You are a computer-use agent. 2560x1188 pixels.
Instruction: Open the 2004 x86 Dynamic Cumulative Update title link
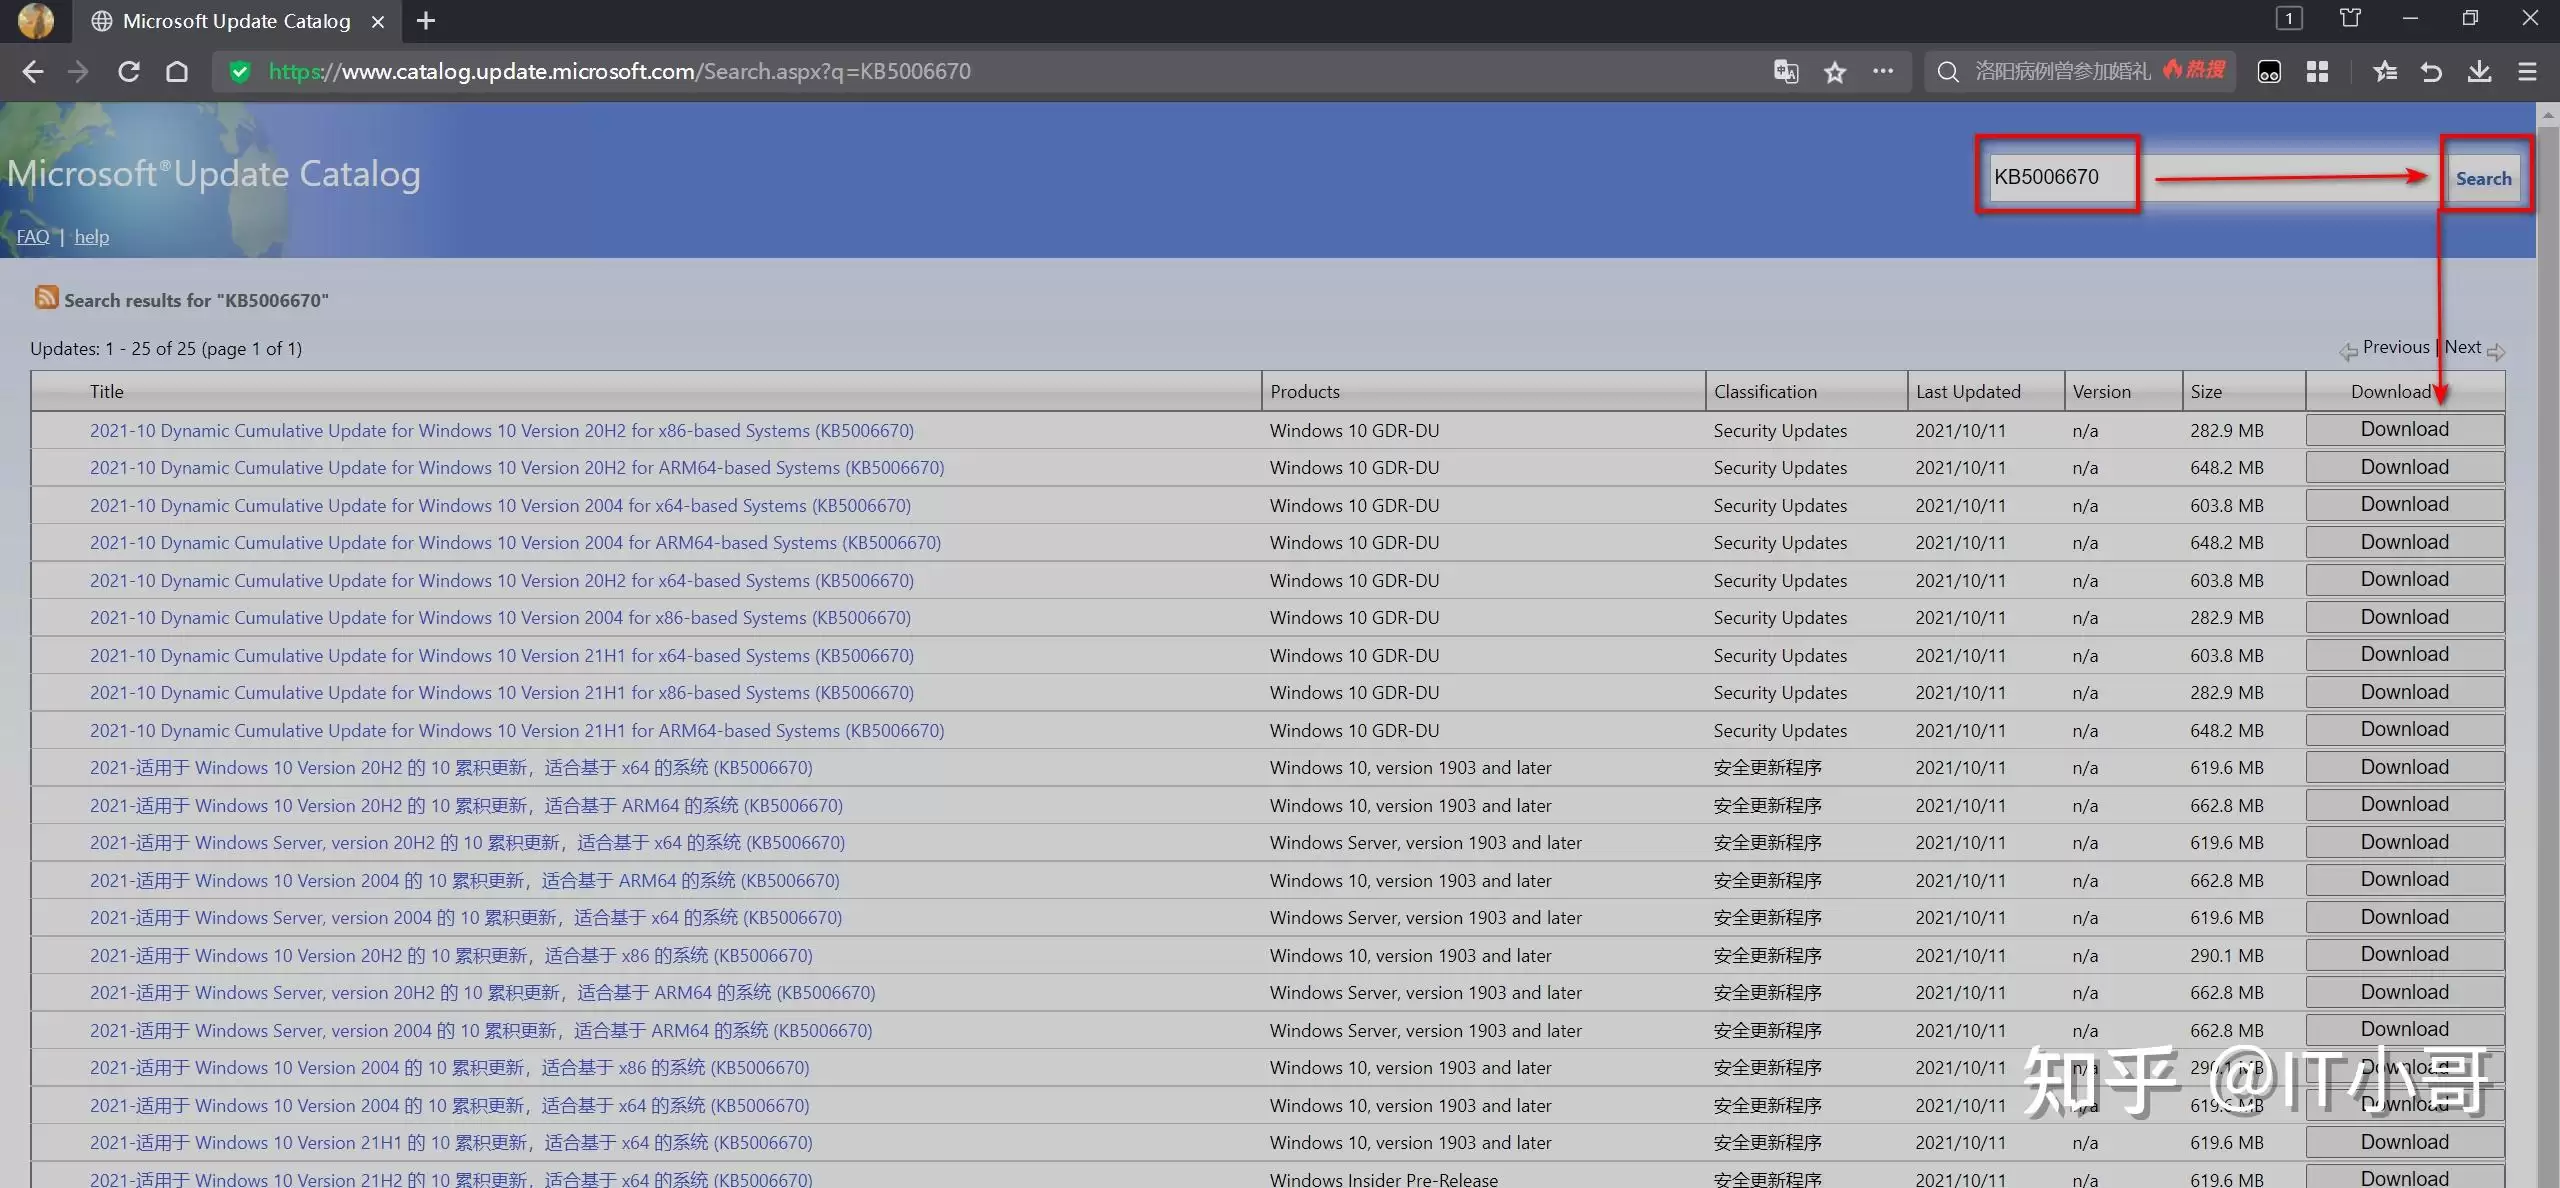(500, 618)
